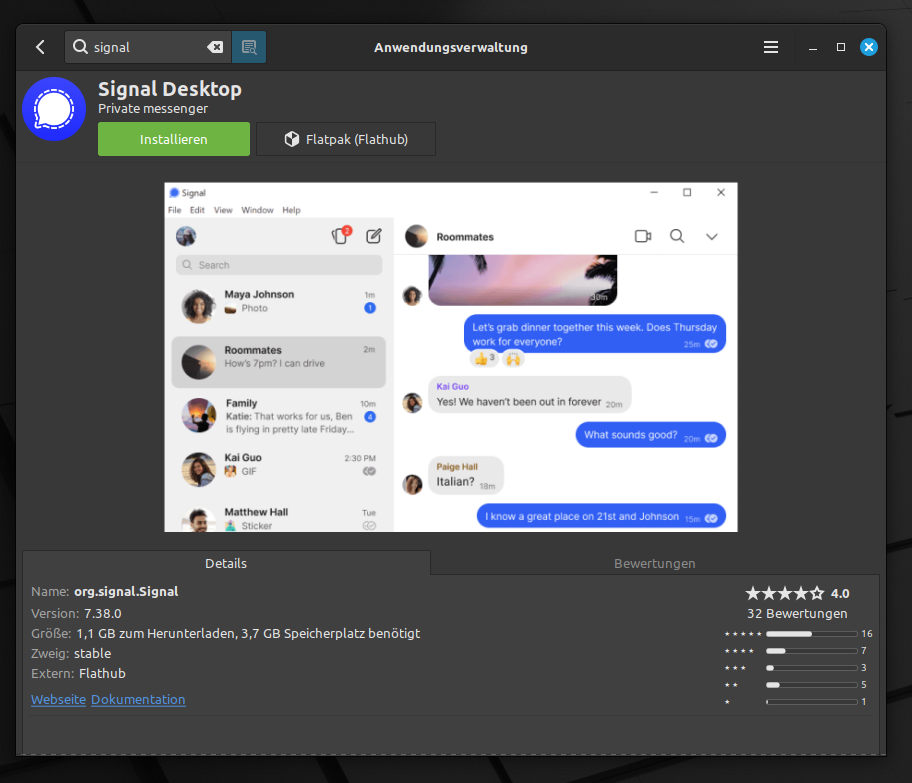Screen dimensions: 912x783
Task: Click the one-star rating bar
Action: (811, 702)
